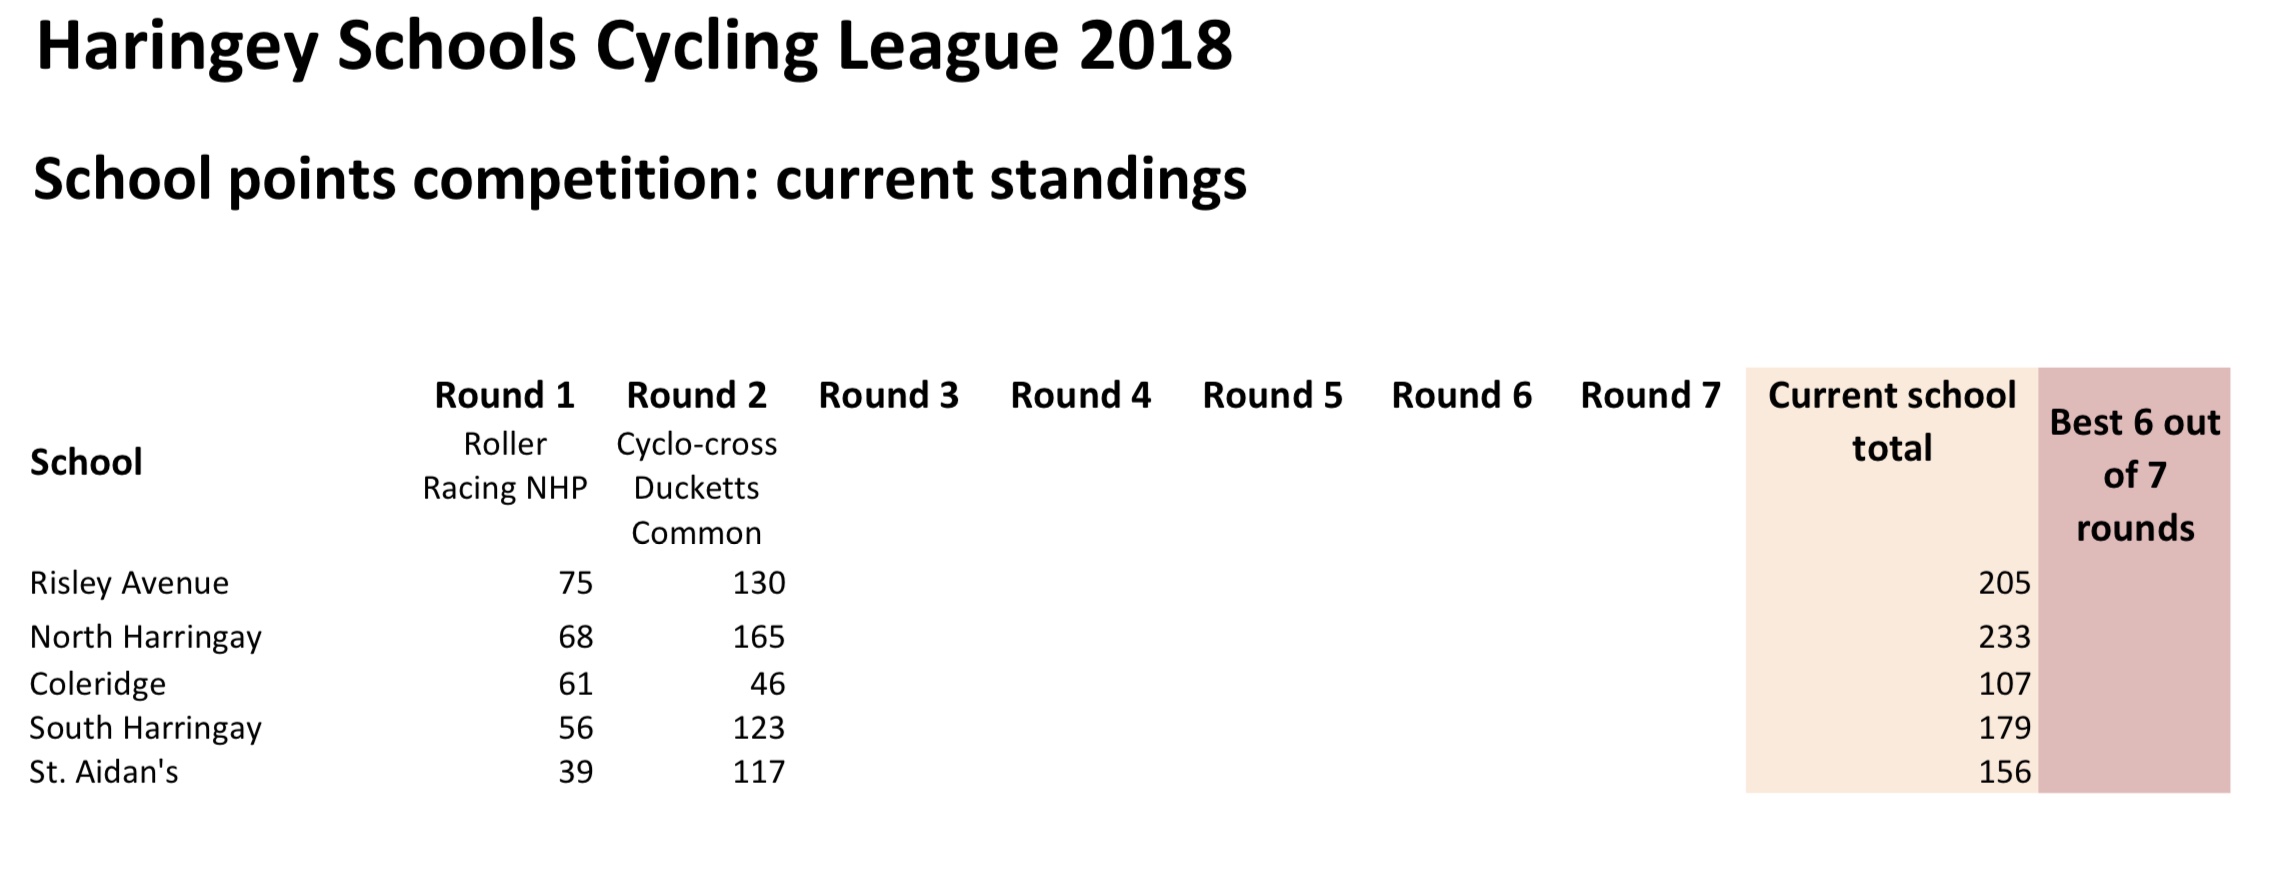2294x882 pixels.
Task: Select the Round 5 column header
Action: pyautogui.click(x=1272, y=396)
